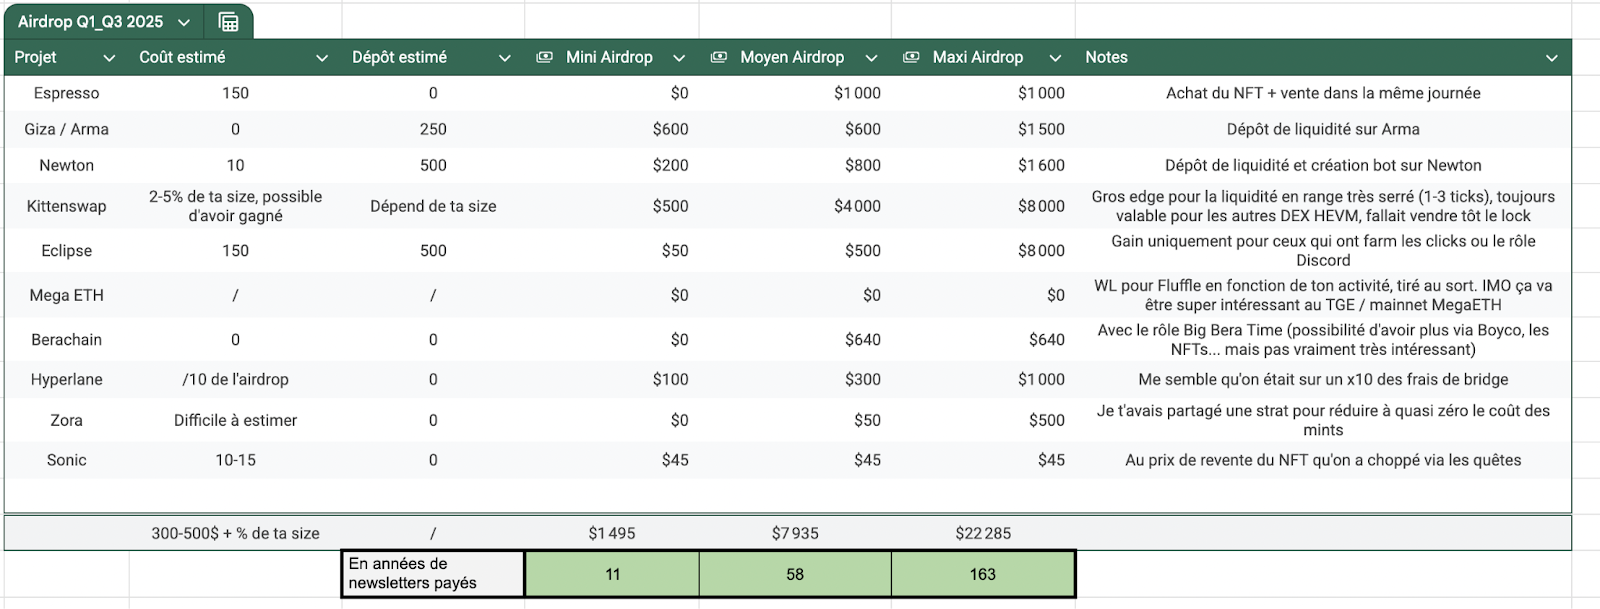Select Hyperlane cost '/10 de l'airdrop' cell
The image size is (1600, 609).
tap(236, 379)
